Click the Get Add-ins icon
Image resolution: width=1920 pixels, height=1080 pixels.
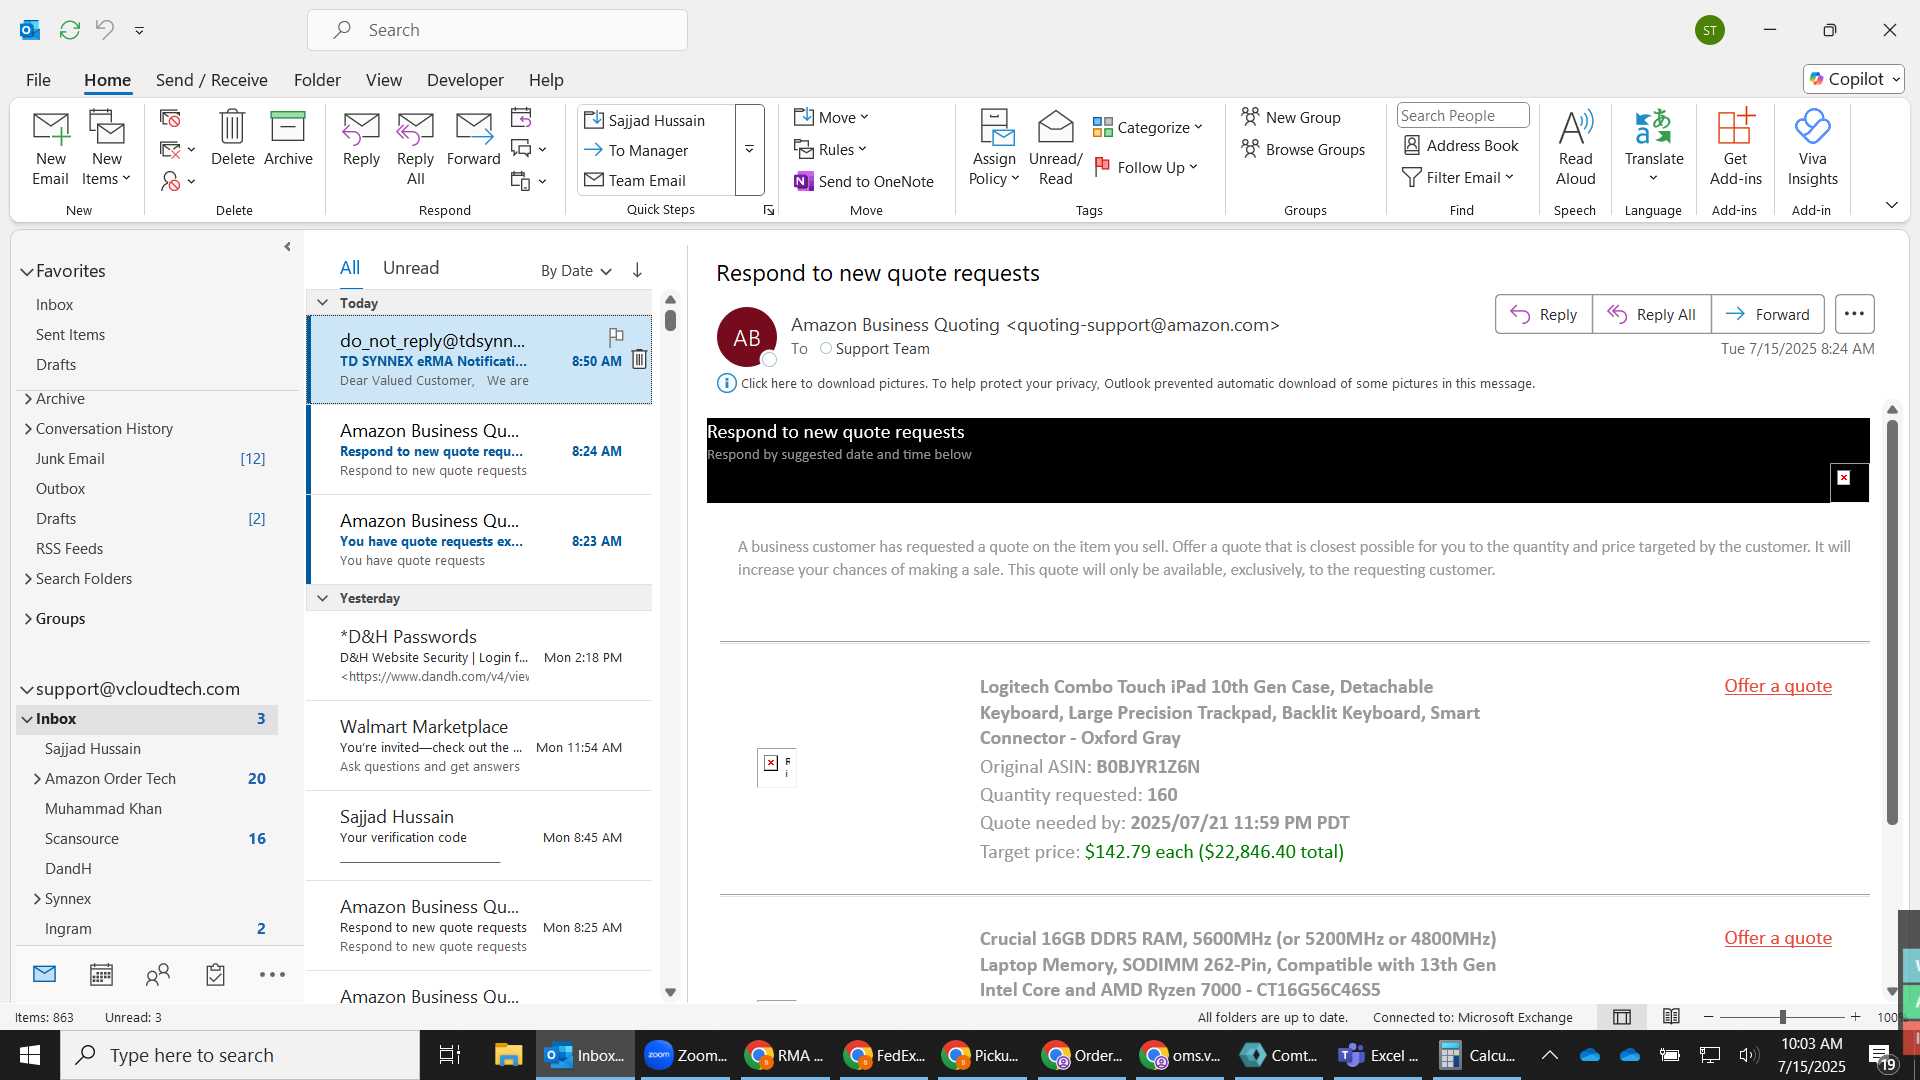(1735, 148)
